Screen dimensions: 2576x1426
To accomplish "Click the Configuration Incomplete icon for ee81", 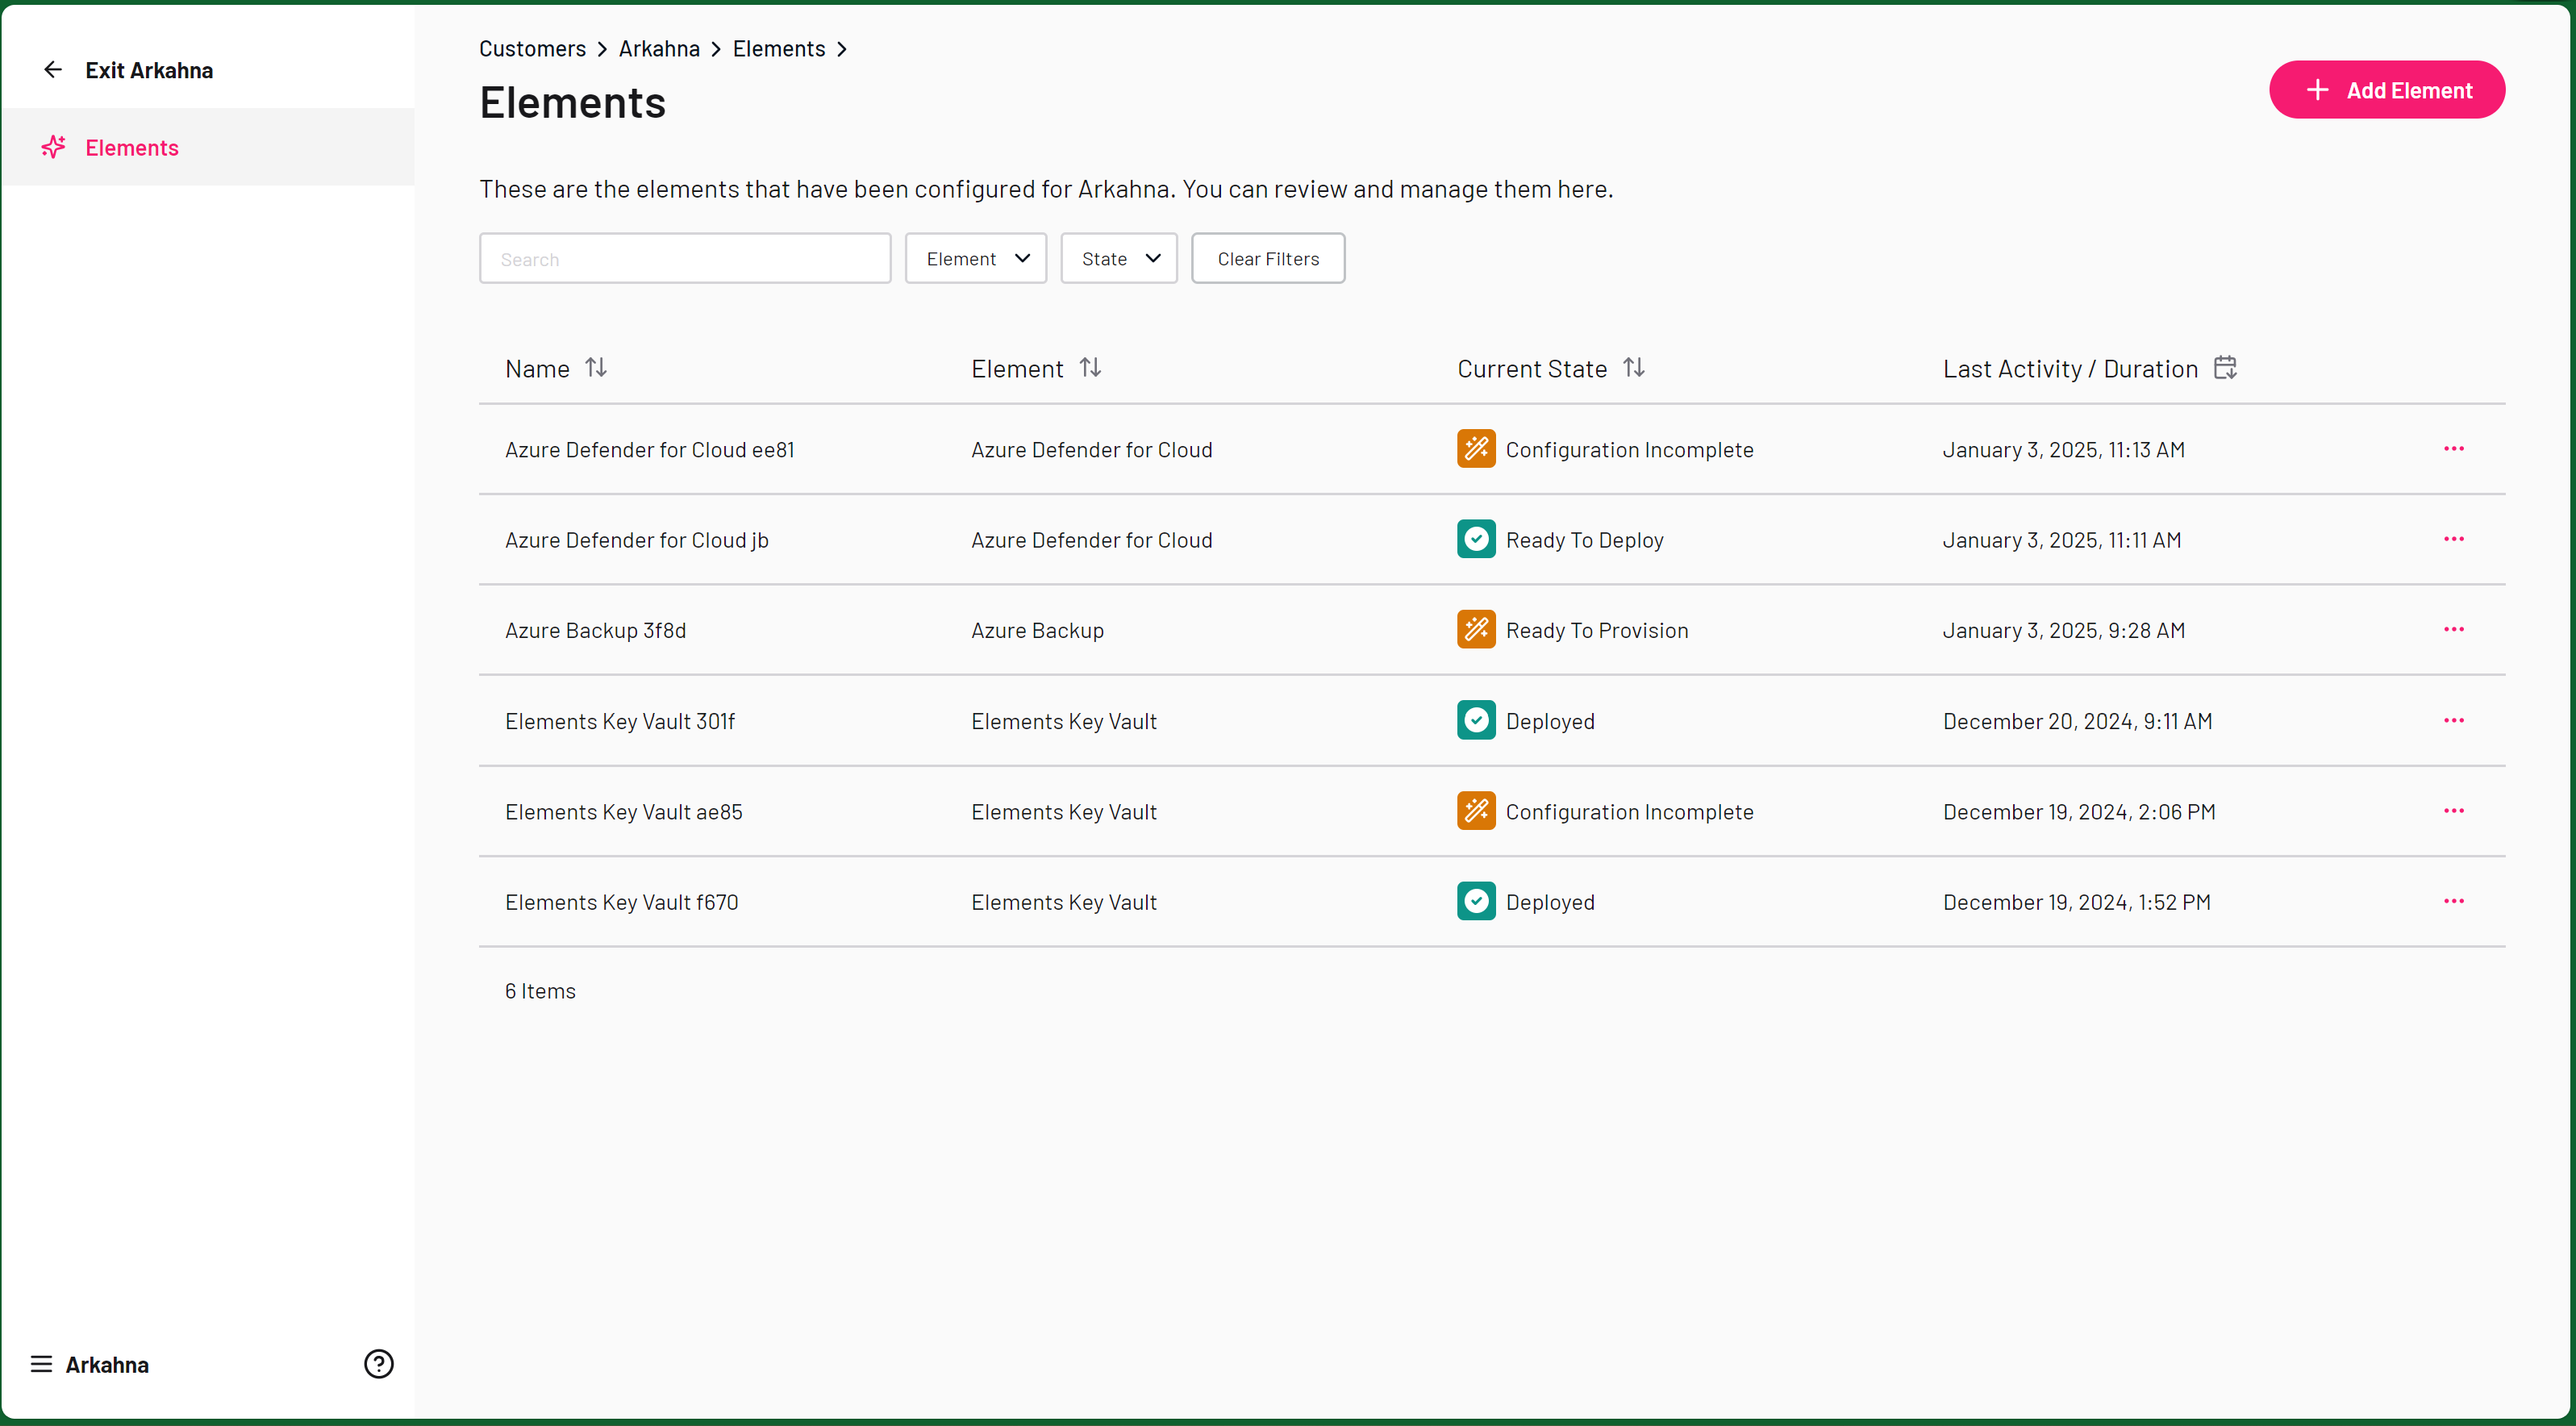I will [1475, 448].
